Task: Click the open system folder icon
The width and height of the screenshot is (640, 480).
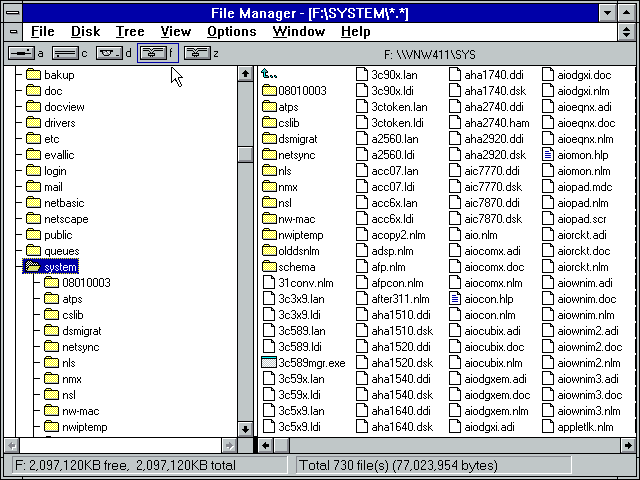Action: [33, 267]
